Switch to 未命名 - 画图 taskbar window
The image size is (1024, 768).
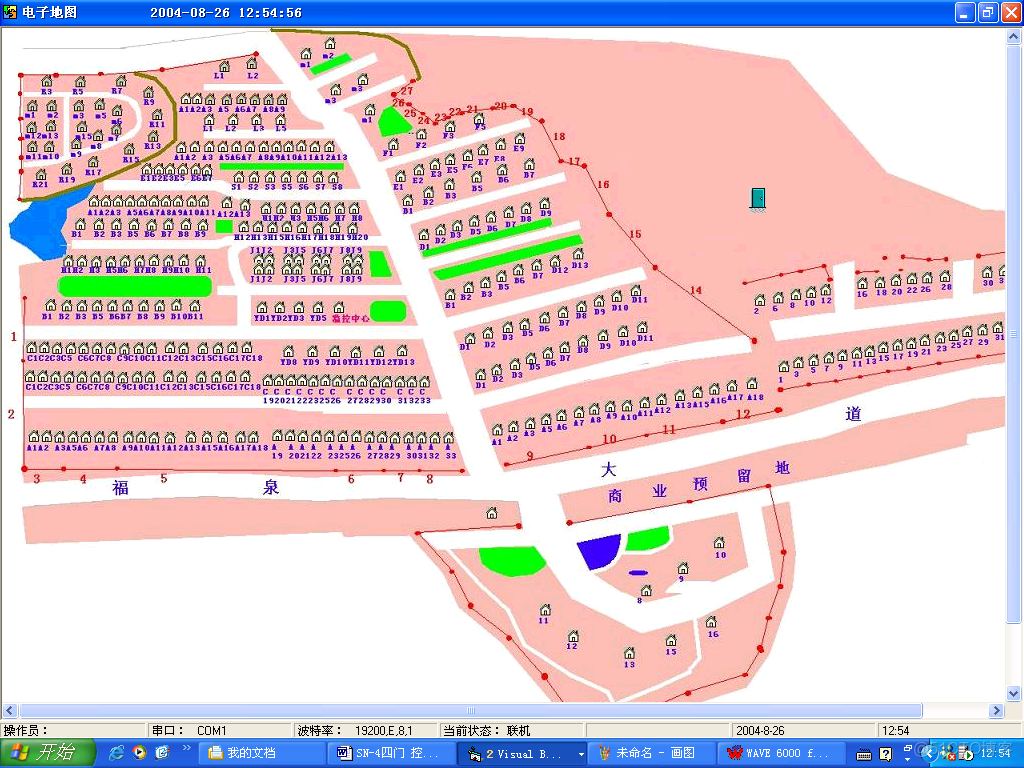coord(651,753)
